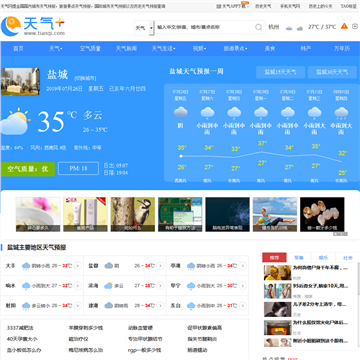Image resolution: width=360 pixels, height=360 pixels.
Task: Click the arrow icon in the 东台 row
Action: pyautogui.click(x=243, y=306)
